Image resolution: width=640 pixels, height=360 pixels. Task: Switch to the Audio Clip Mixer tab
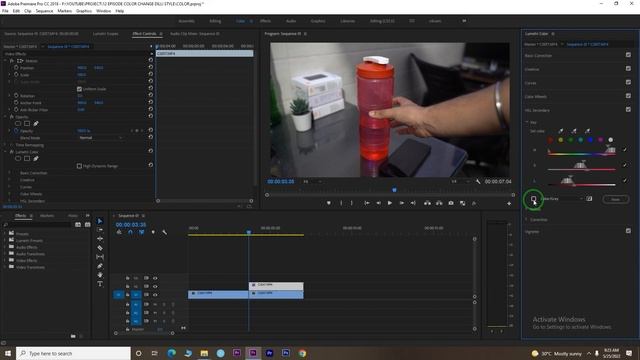195,34
